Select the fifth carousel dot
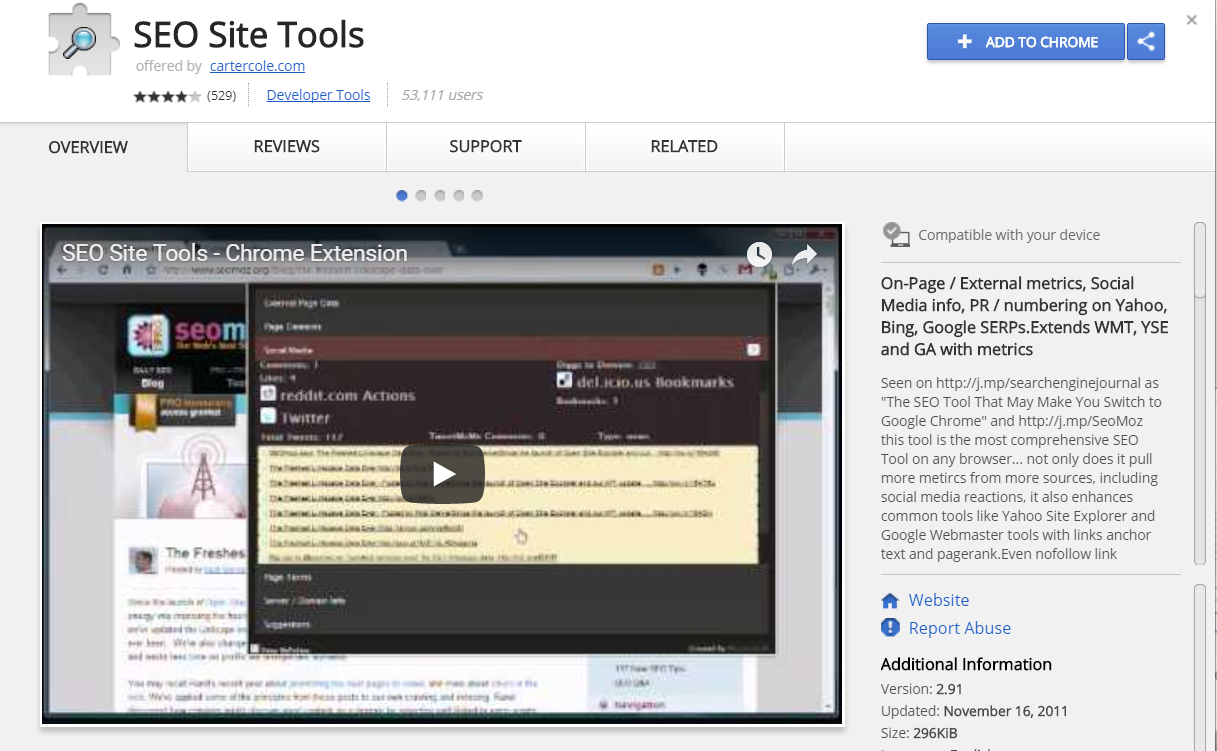The height and width of the screenshot is (751, 1217). (477, 196)
